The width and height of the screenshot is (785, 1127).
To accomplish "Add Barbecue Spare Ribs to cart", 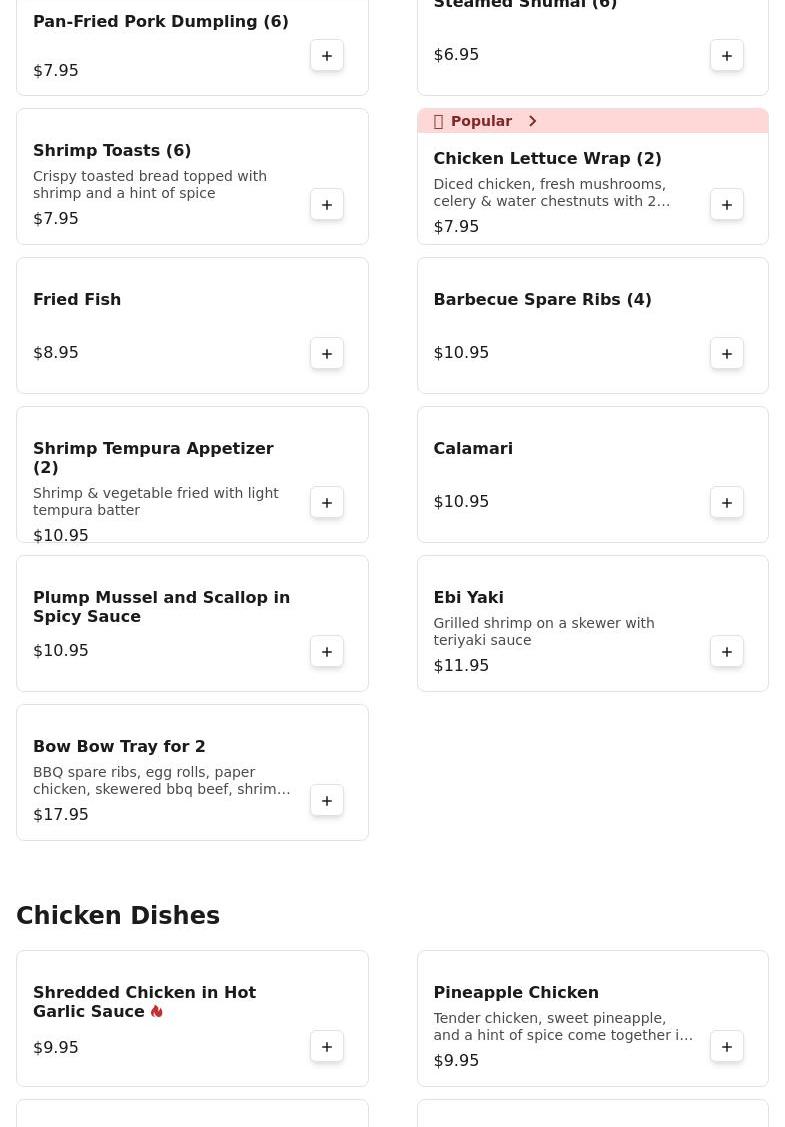I will coord(727,354).
